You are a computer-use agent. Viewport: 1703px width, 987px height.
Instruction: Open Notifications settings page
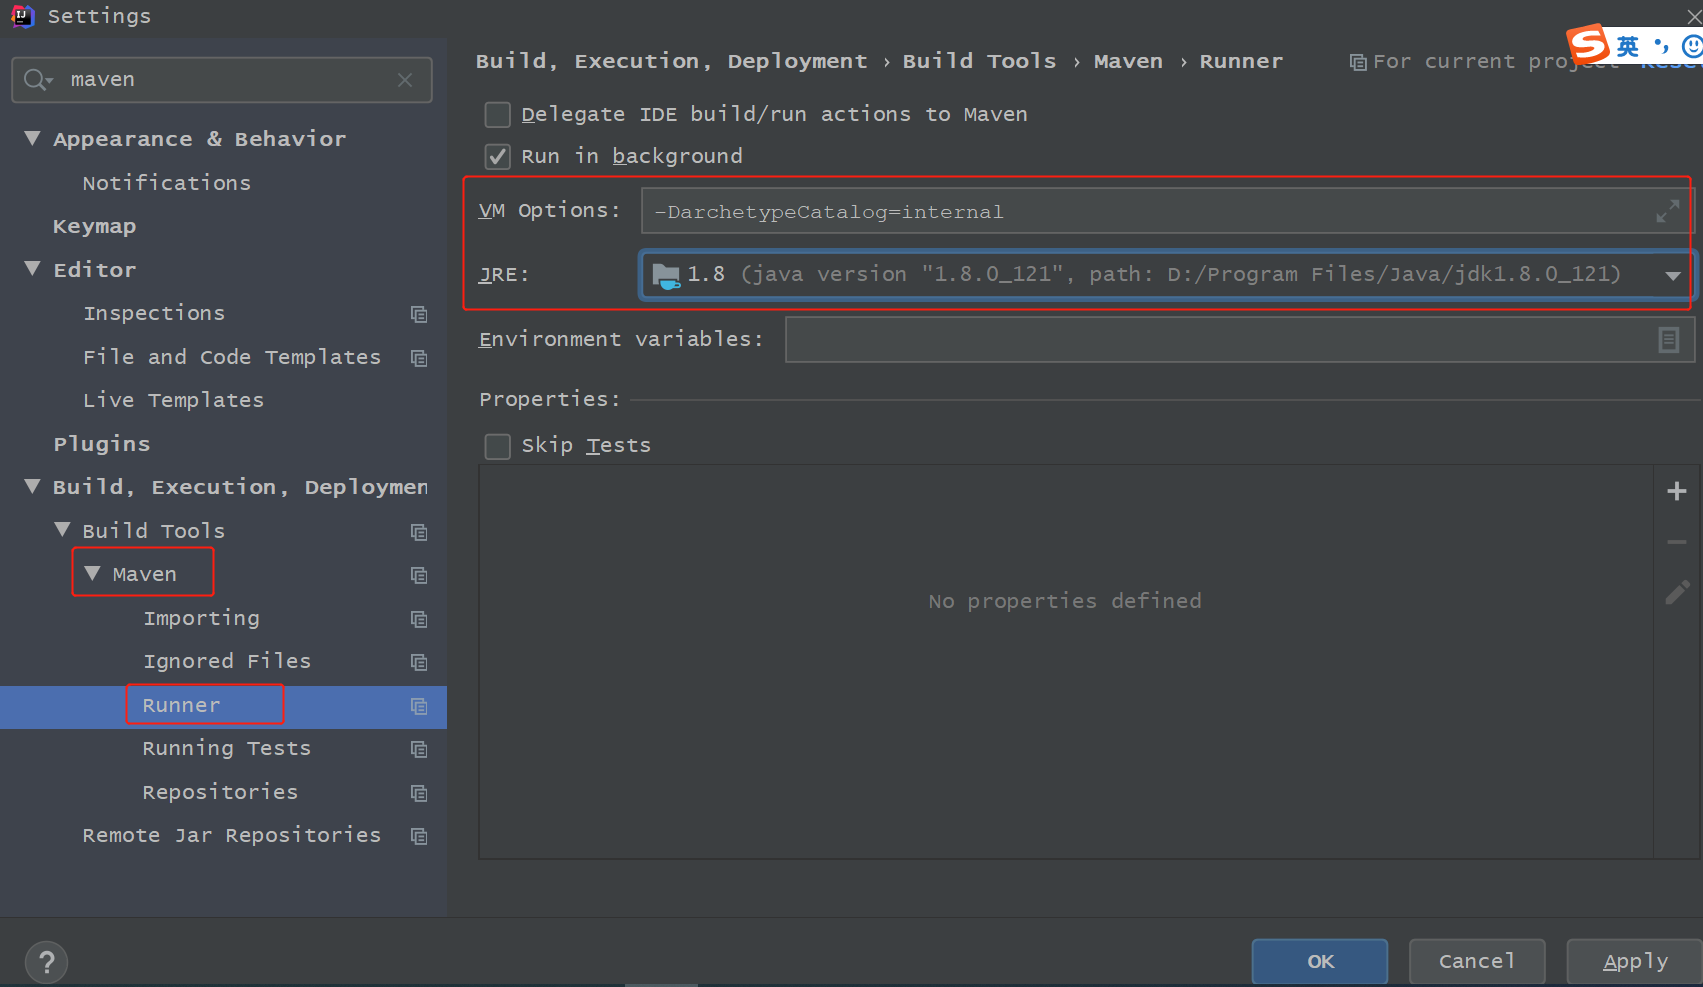pos(166,183)
